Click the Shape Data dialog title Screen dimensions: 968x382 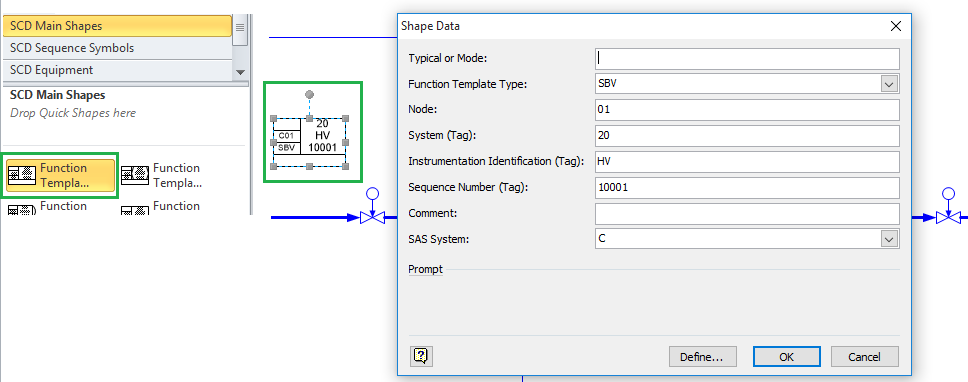click(430, 26)
